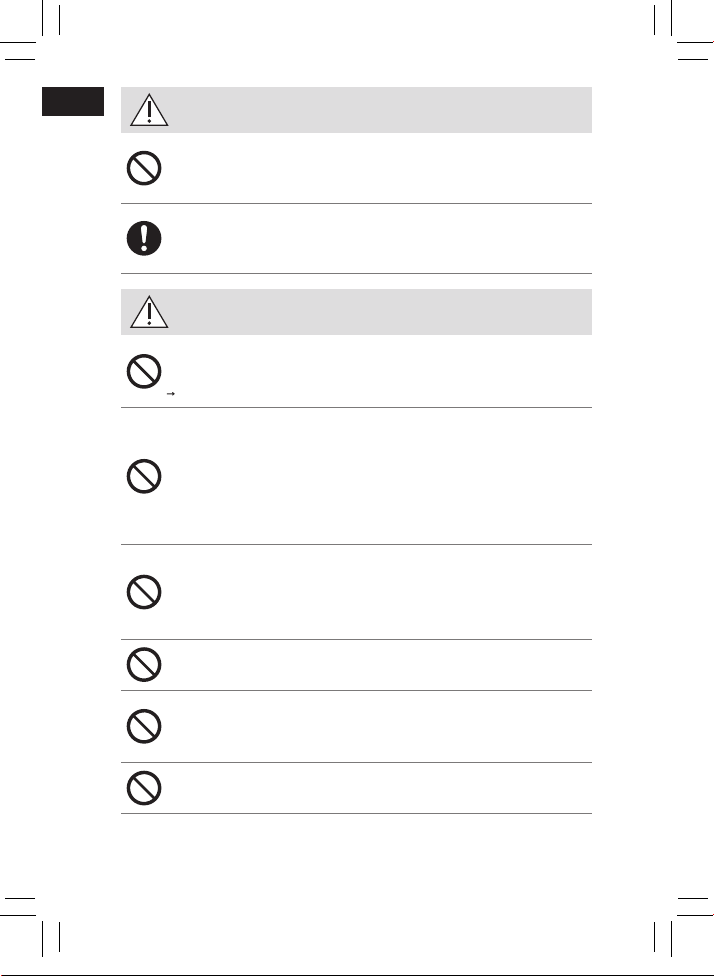
Task: Click the crop marks in the bottom-right corner
Action: tap(682, 926)
